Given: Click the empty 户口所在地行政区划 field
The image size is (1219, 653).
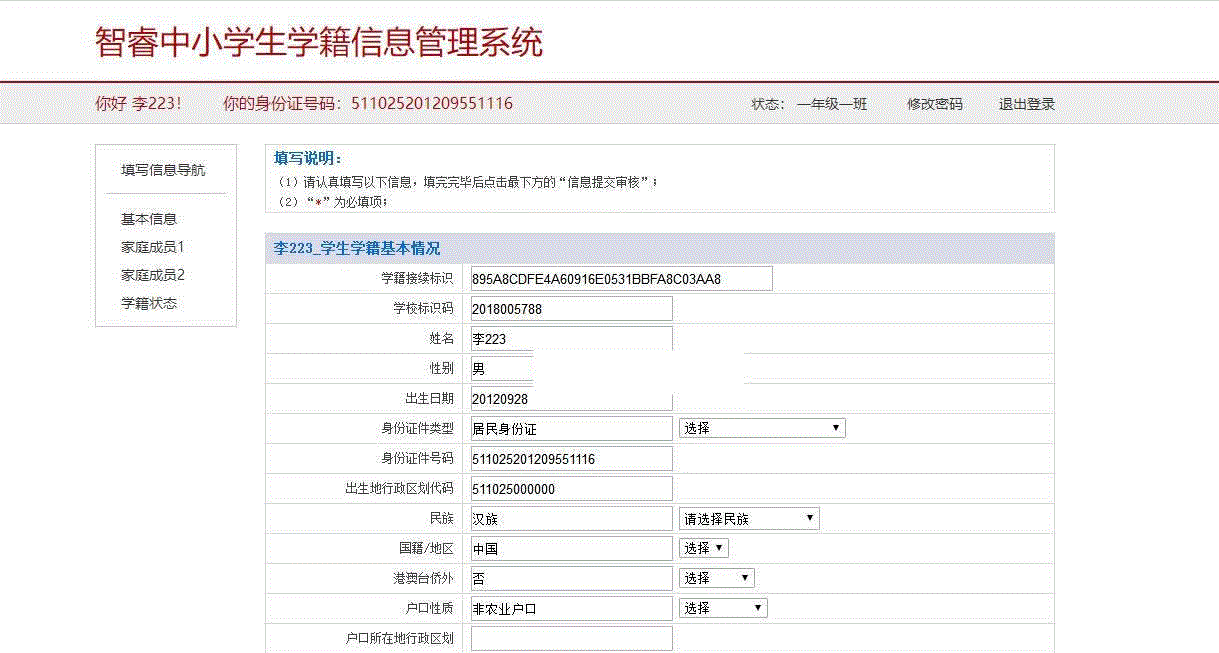Looking at the screenshot, I should click(570, 638).
